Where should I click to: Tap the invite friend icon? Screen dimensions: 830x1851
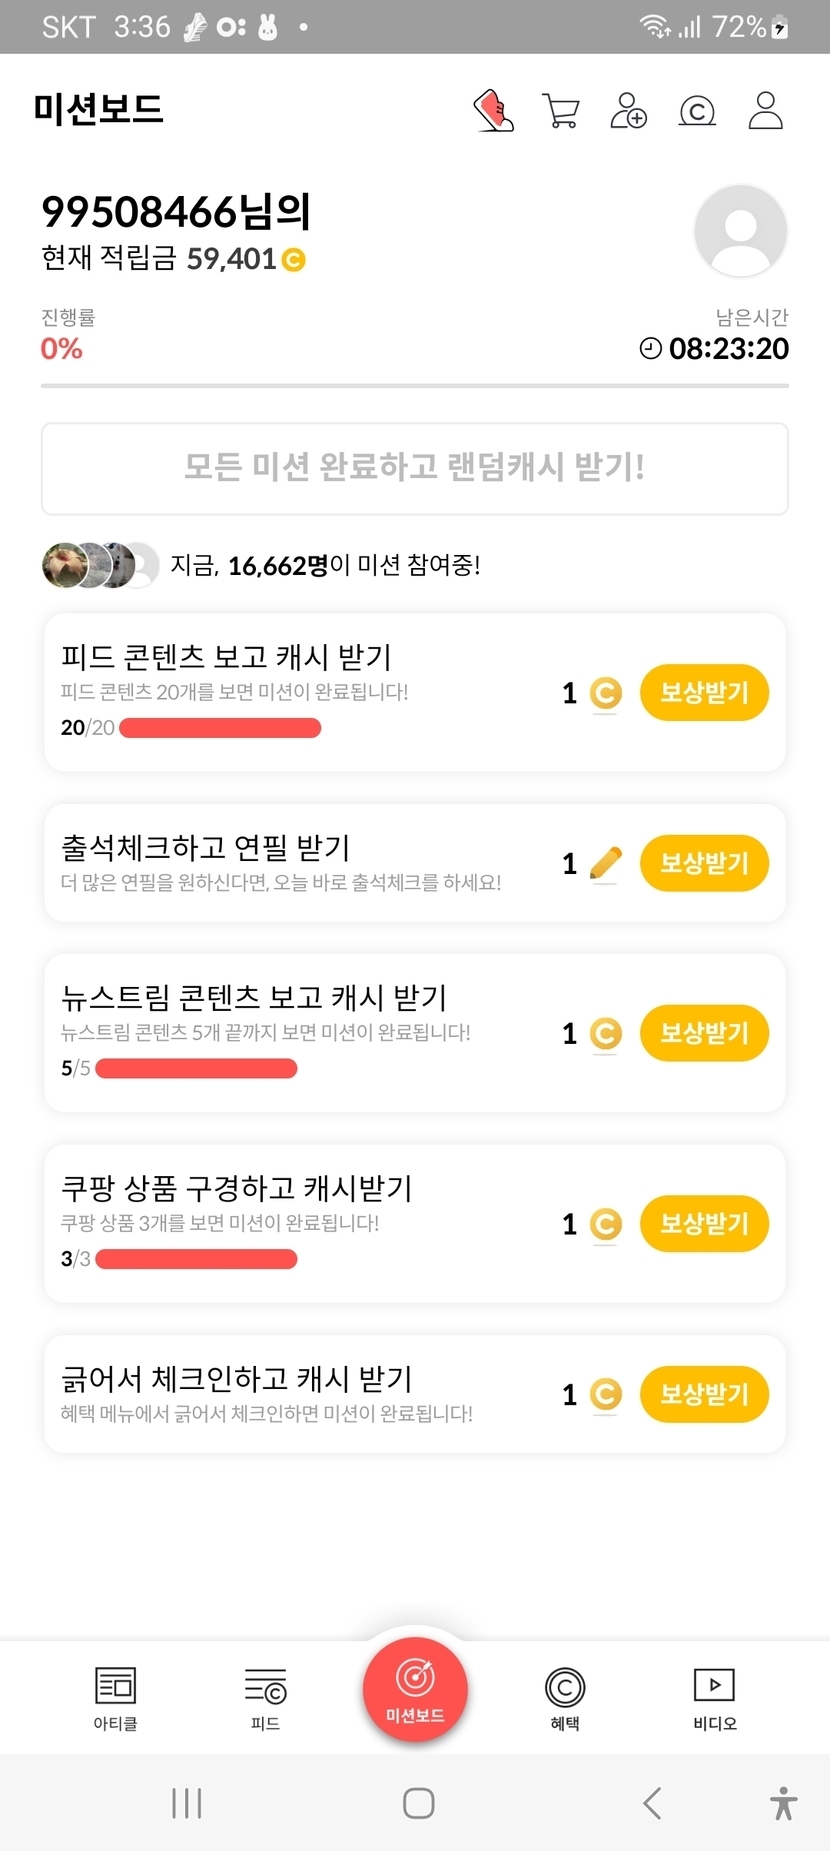click(x=629, y=111)
